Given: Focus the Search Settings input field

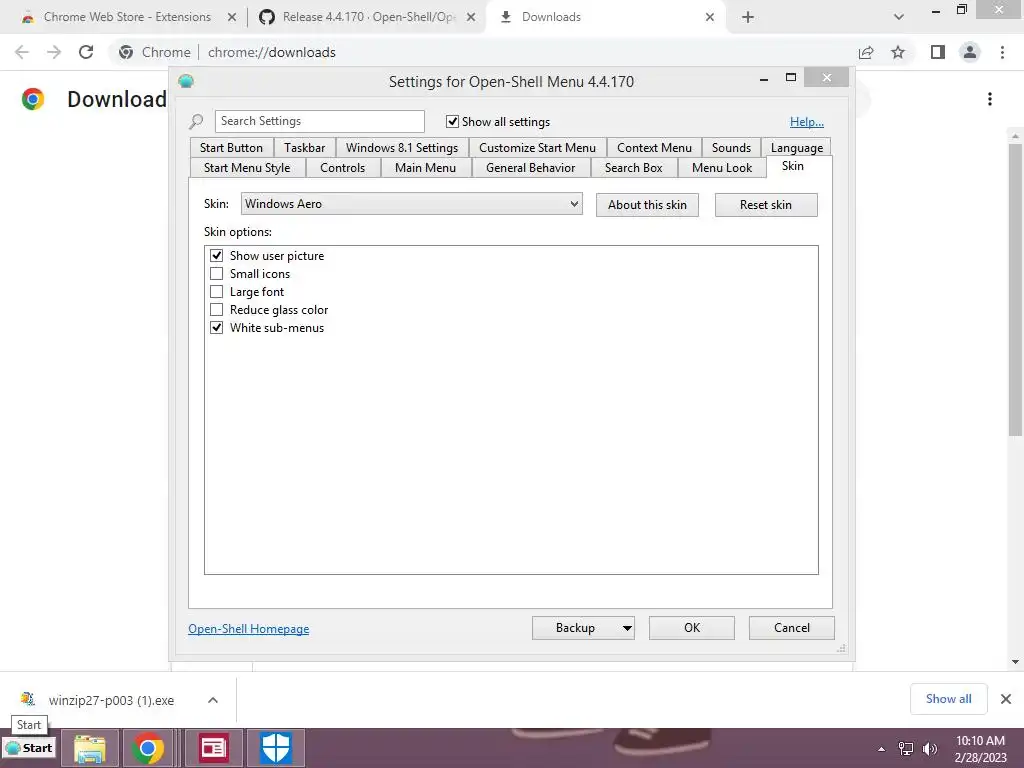Looking at the screenshot, I should [x=319, y=121].
